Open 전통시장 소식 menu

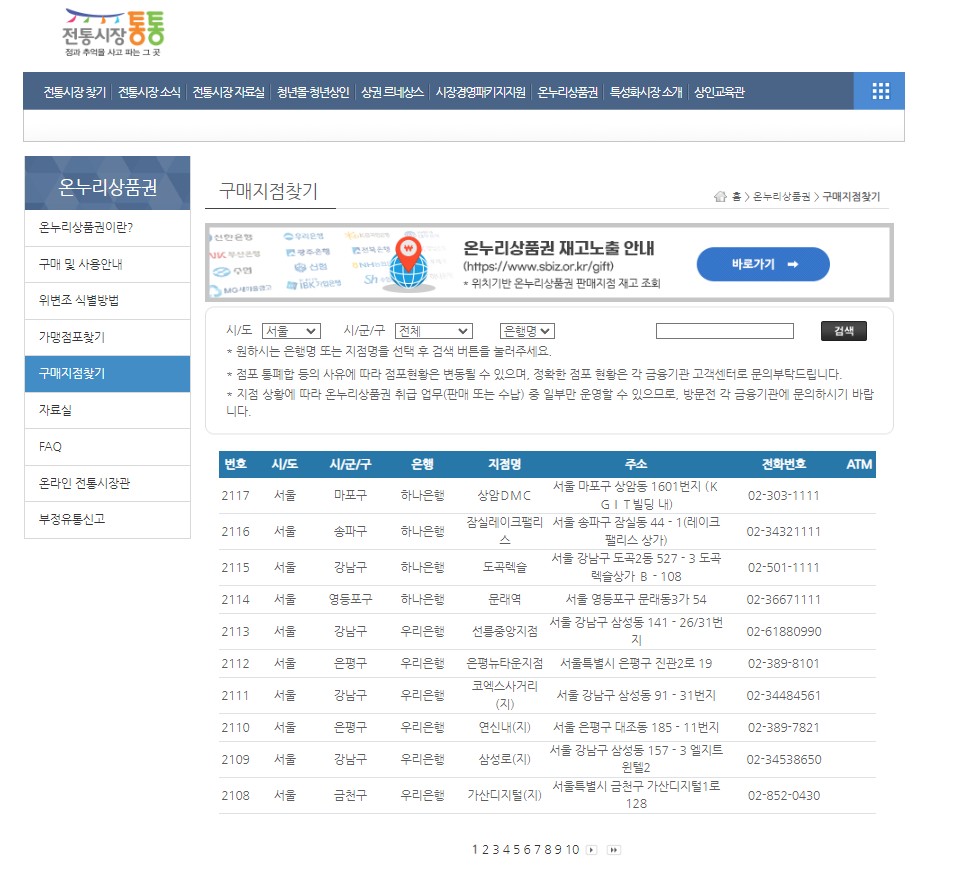pyautogui.click(x=149, y=92)
